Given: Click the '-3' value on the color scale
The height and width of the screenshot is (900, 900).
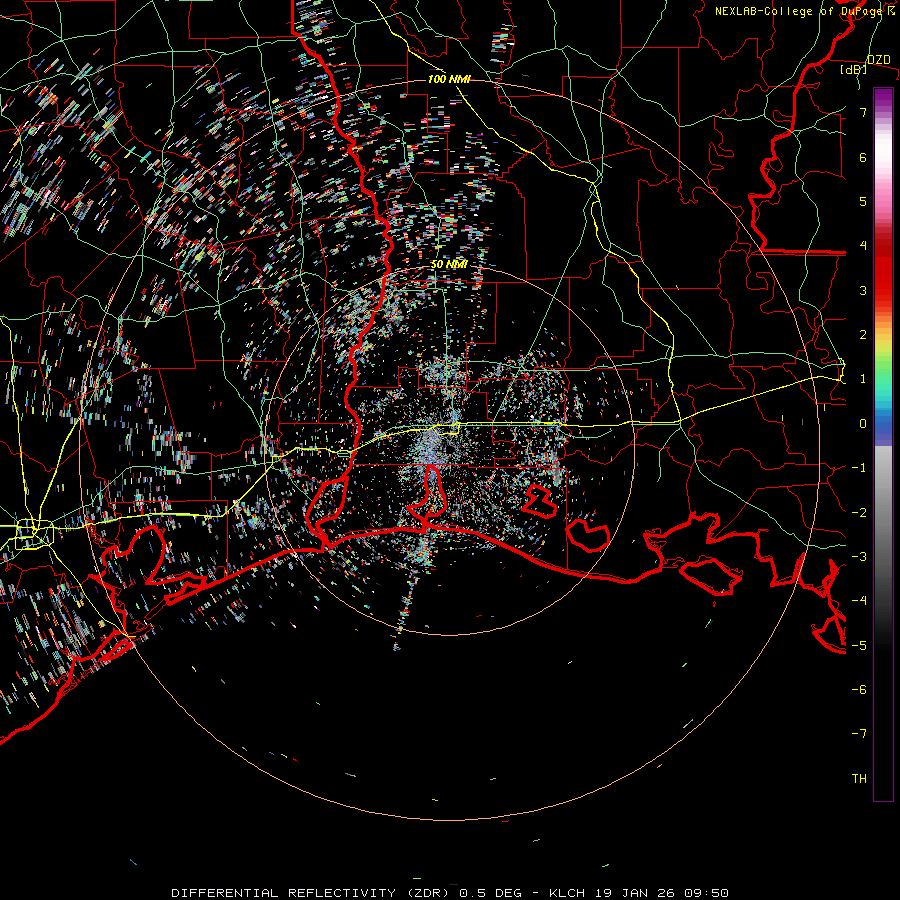Looking at the screenshot, I should pyautogui.click(x=859, y=556).
